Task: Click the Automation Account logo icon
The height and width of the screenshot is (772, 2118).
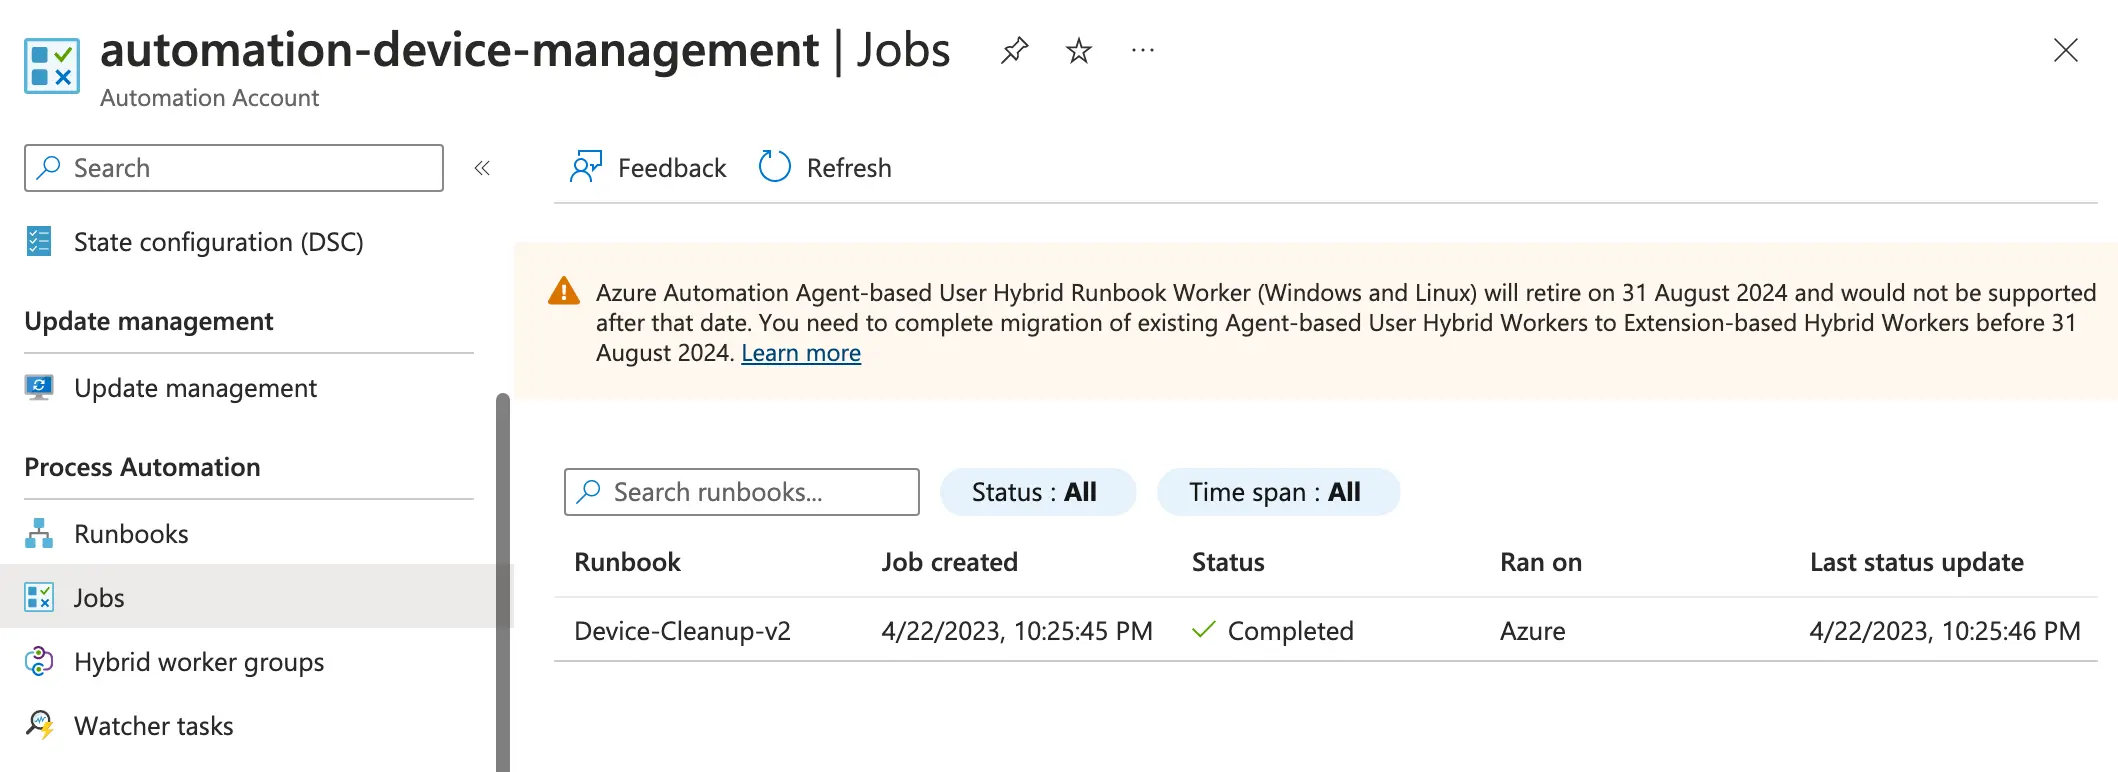Action: (52, 66)
